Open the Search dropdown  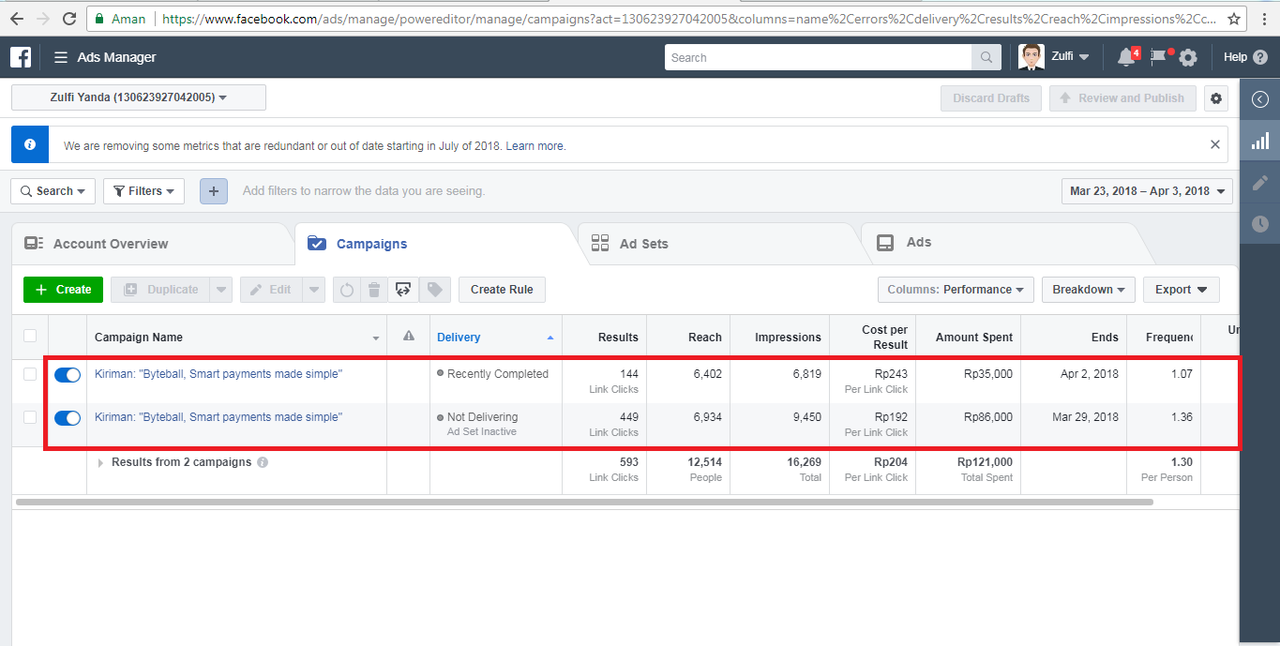(x=53, y=191)
